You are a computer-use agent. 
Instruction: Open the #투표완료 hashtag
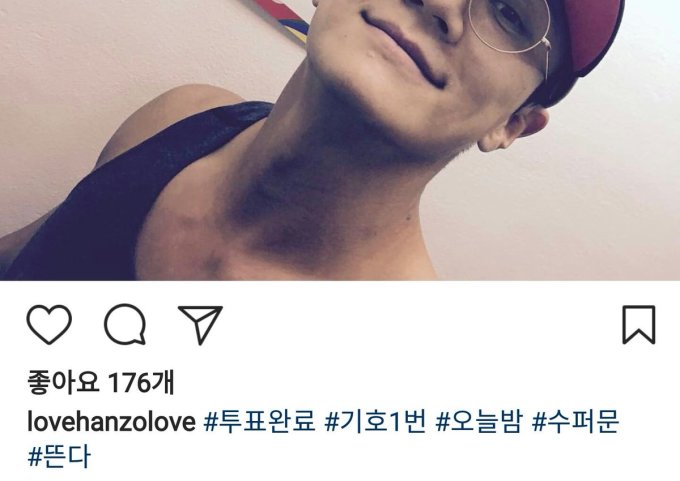click(259, 421)
